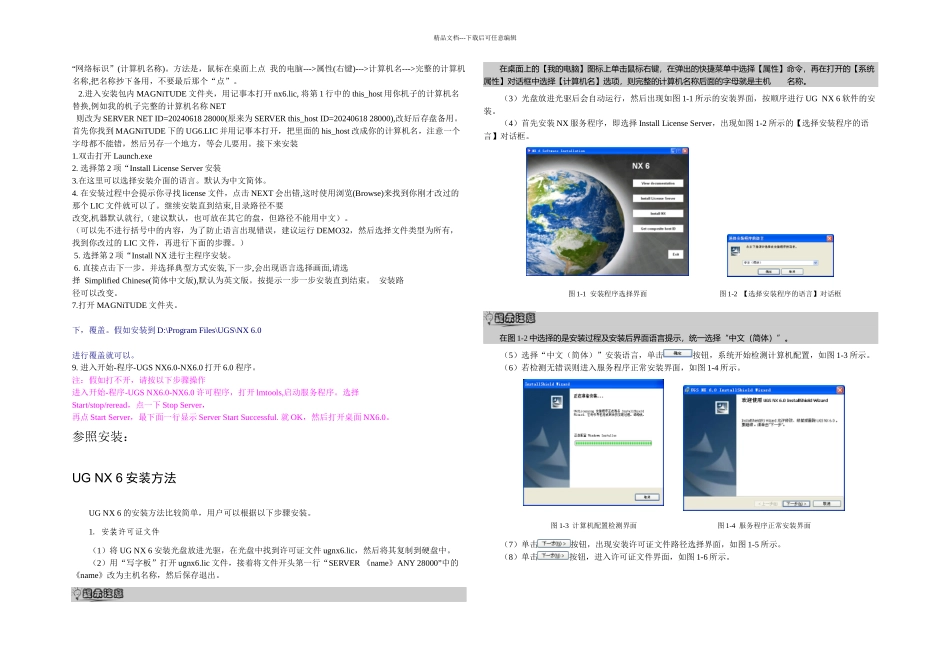Click the cancel button in the figure 1-3 wizard
950x672 pixels.
[647, 497]
